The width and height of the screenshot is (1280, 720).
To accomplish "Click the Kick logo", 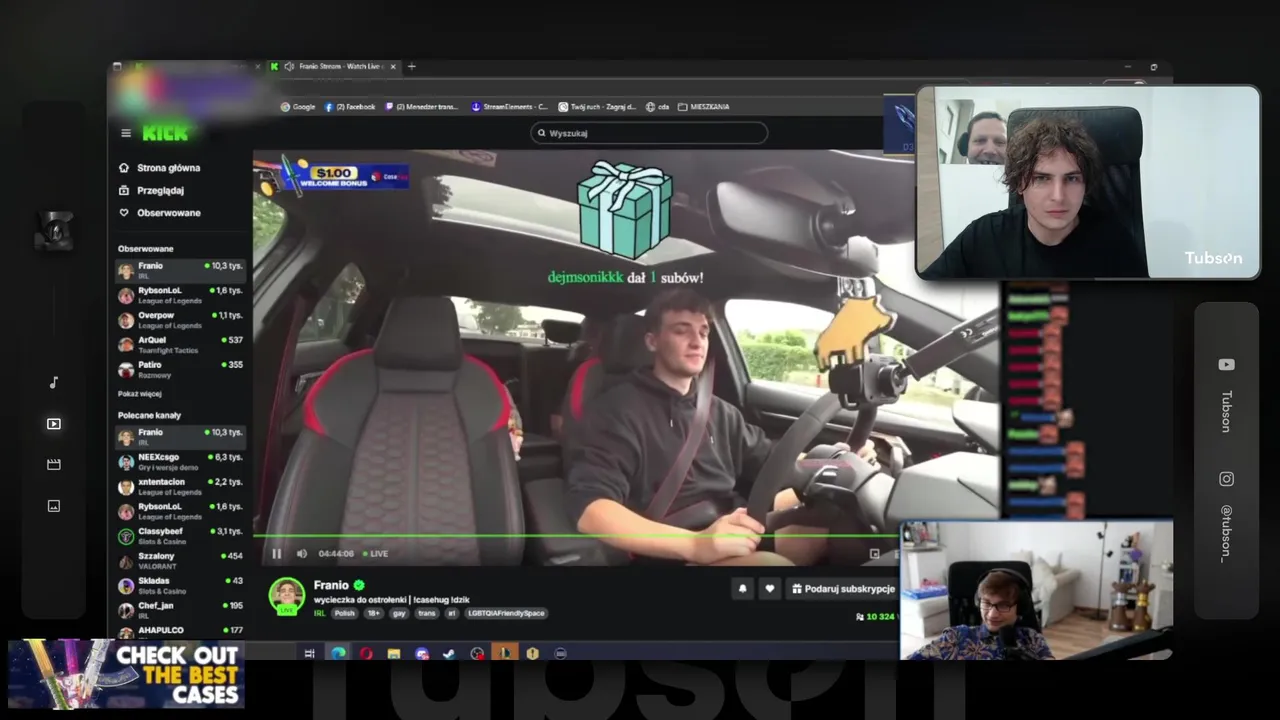I will point(165,133).
